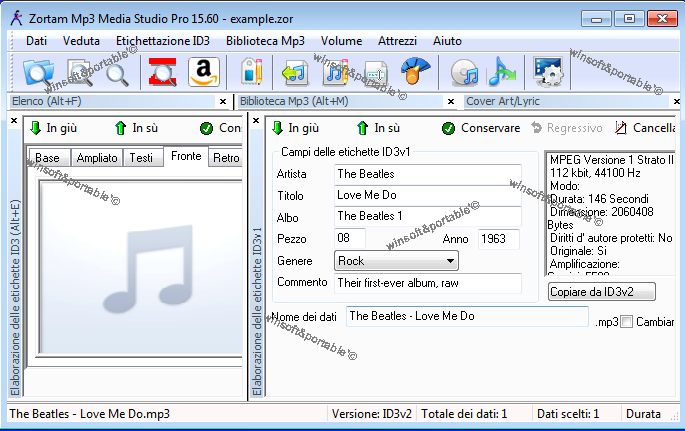Click the plain magnifier toolbar icon
The height and width of the screenshot is (431, 685).
(117, 74)
